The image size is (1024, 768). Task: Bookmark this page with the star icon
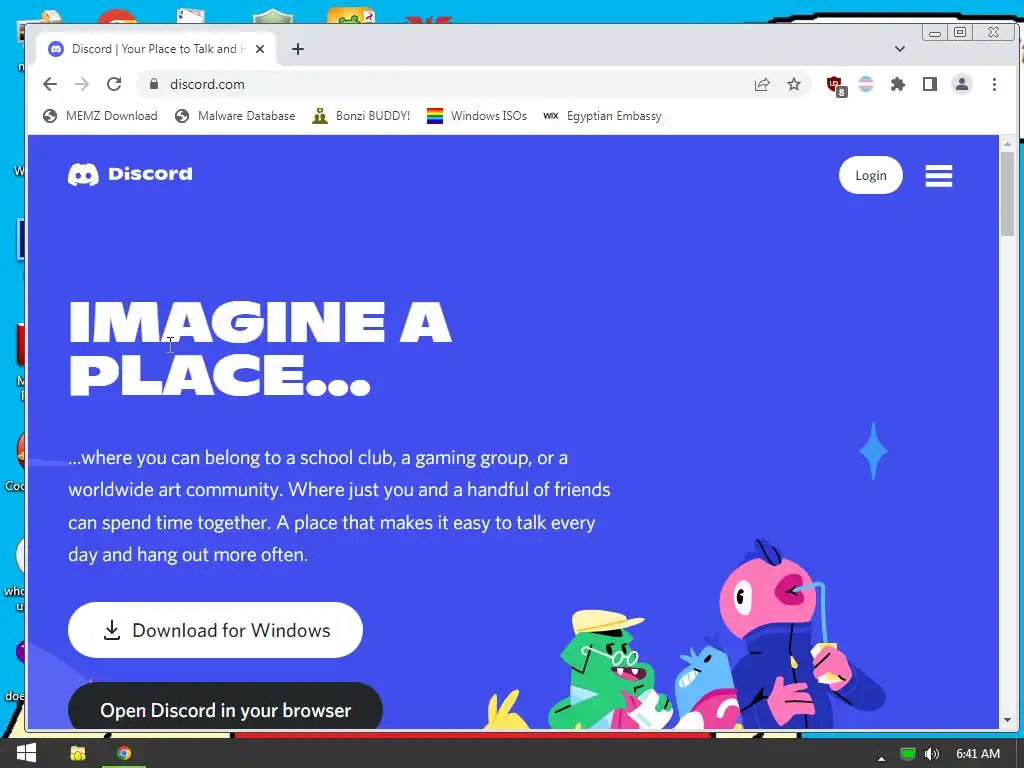793,84
